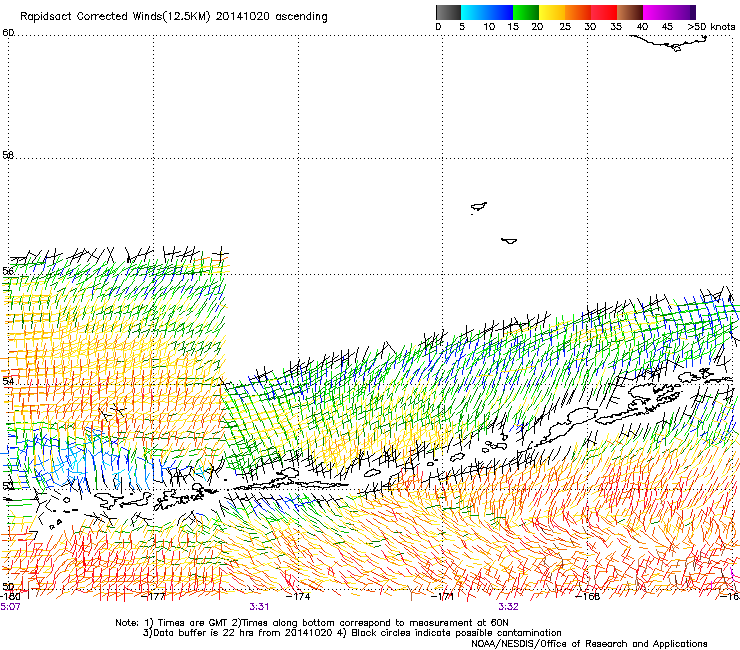Click the -177 longitude label

[x=154, y=596]
